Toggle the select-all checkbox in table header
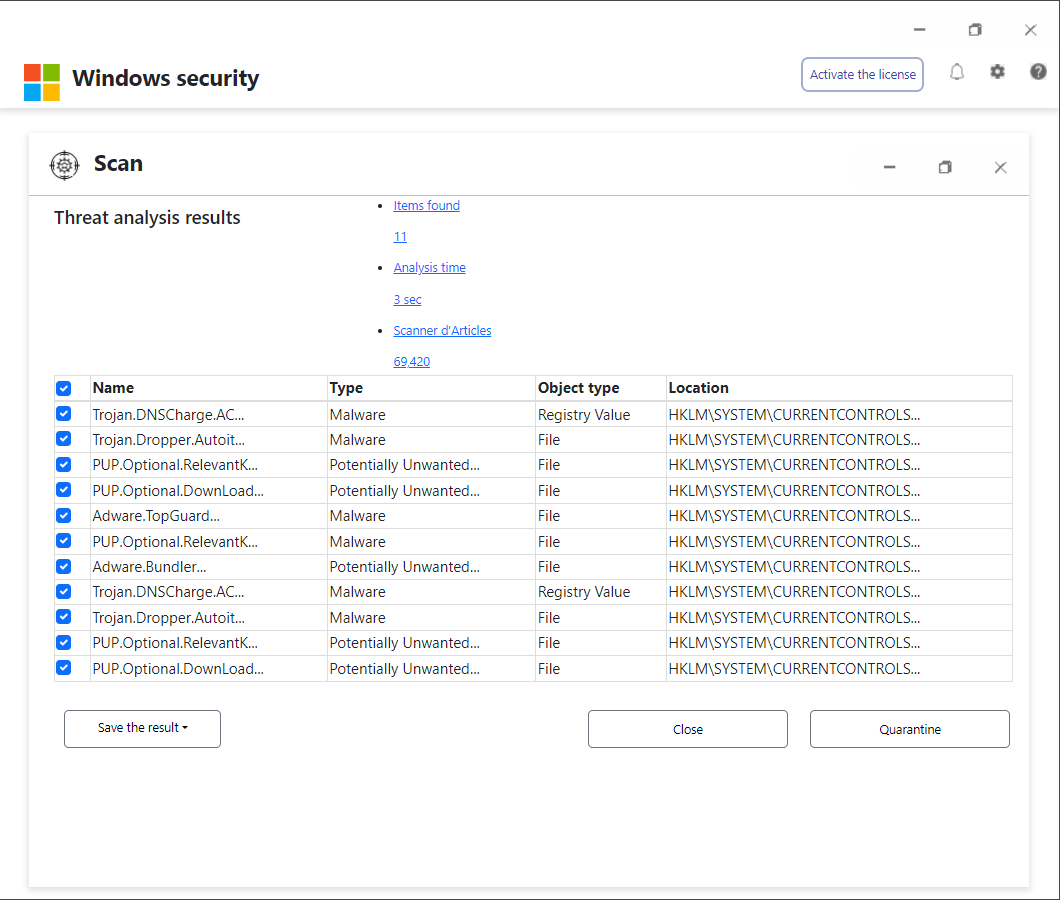Viewport: 1060px width, 900px height. tap(64, 388)
